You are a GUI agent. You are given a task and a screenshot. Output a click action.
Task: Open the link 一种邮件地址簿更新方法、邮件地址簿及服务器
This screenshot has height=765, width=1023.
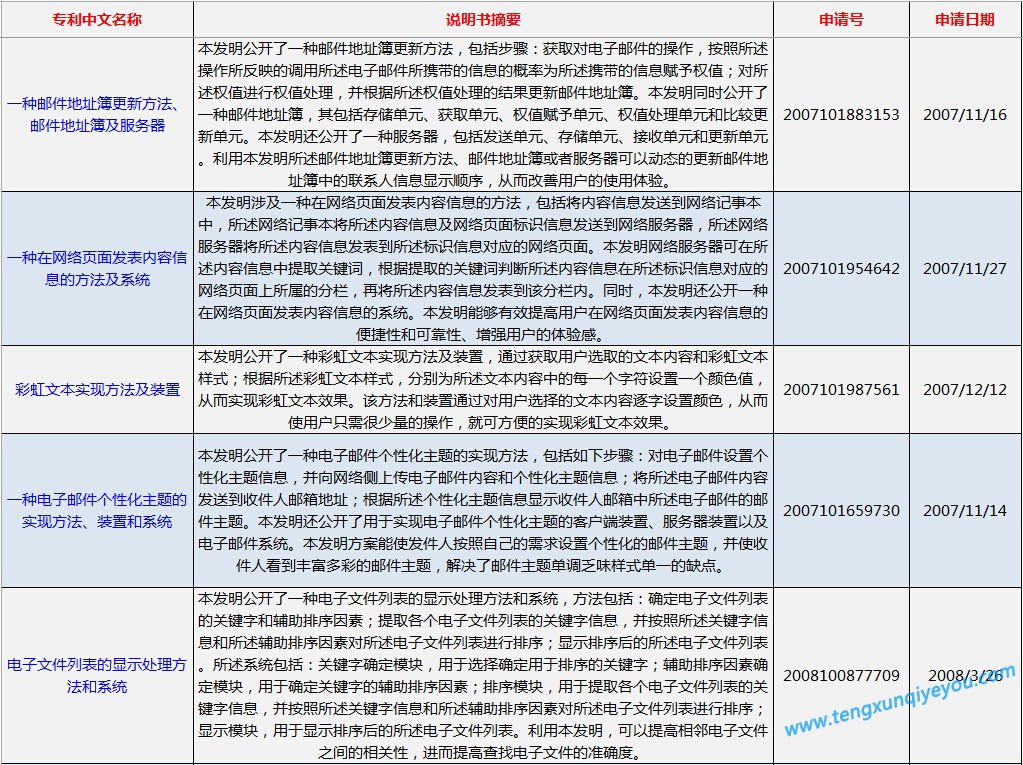[97, 114]
